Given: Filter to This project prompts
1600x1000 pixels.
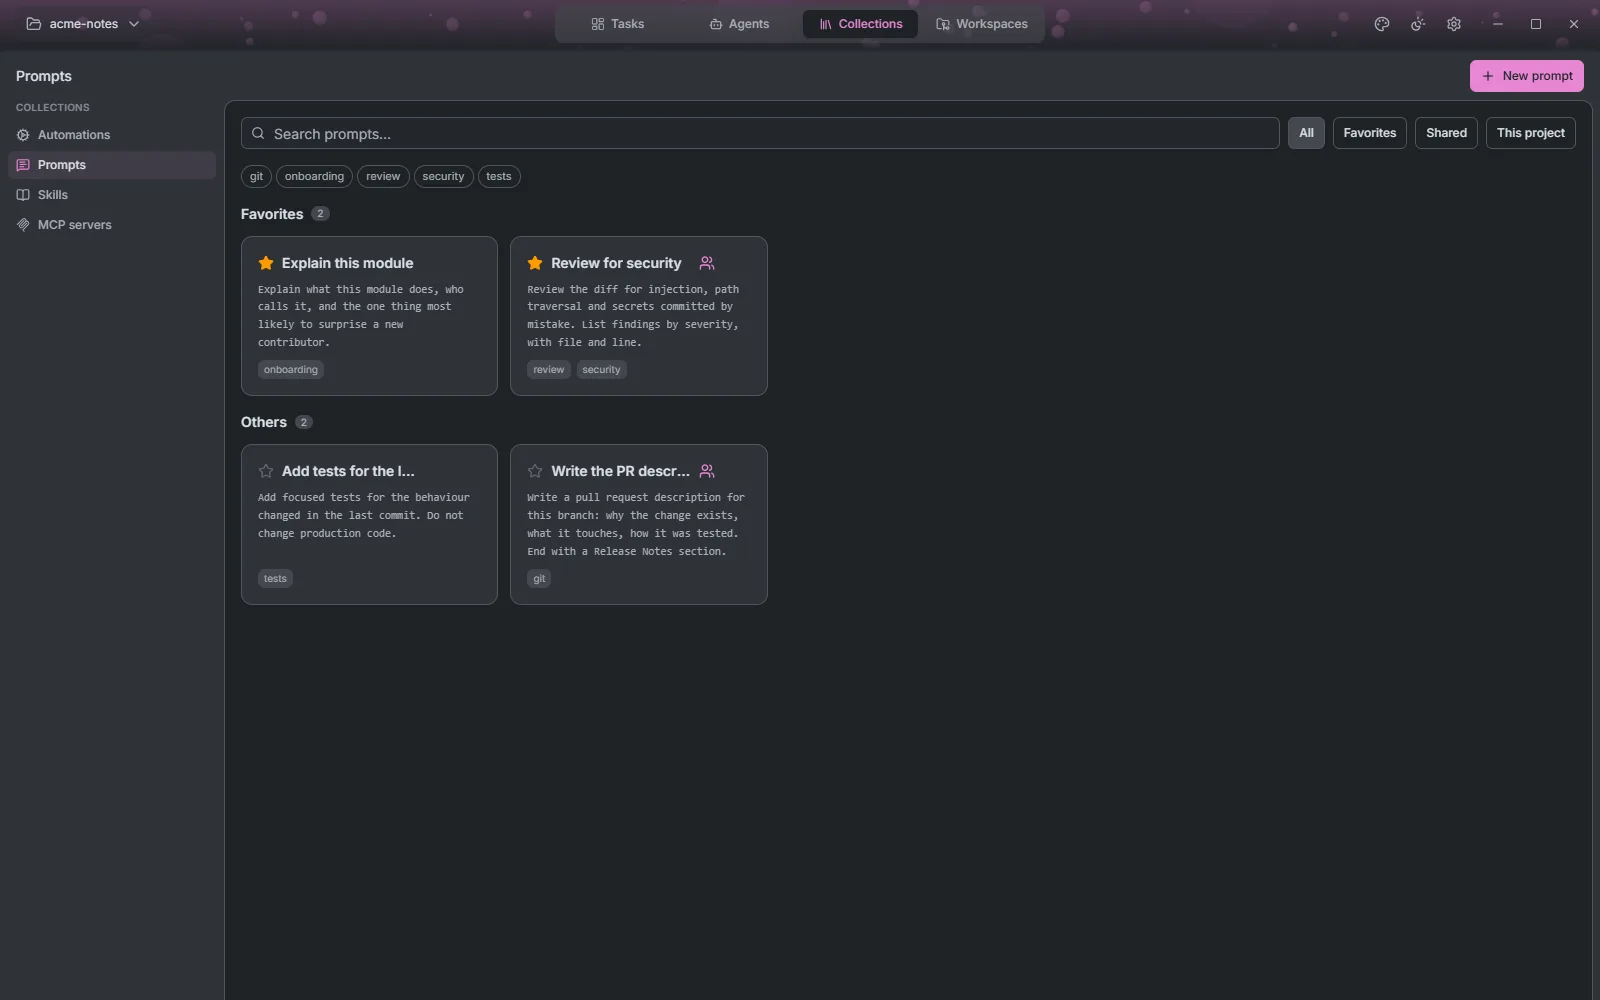Looking at the screenshot, I should [1531, 133].
